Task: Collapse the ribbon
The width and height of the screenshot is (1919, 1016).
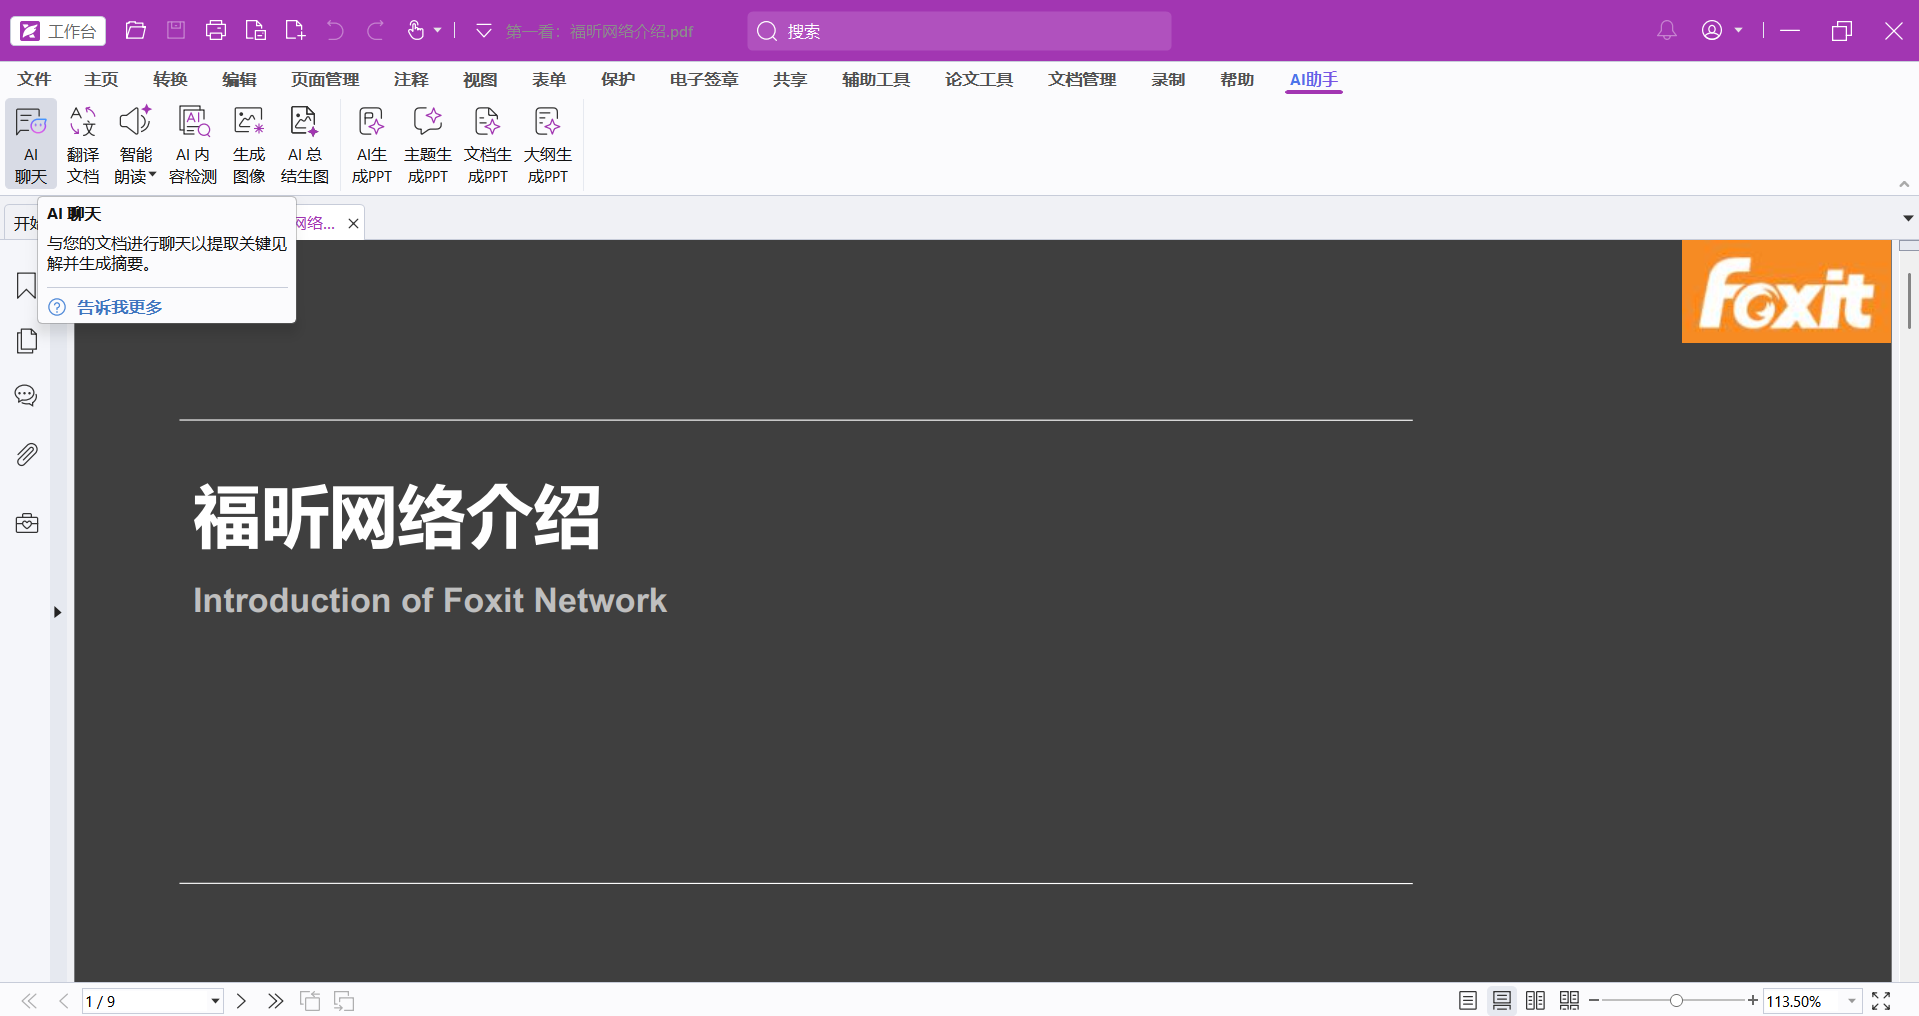Action: (1904, 184)
